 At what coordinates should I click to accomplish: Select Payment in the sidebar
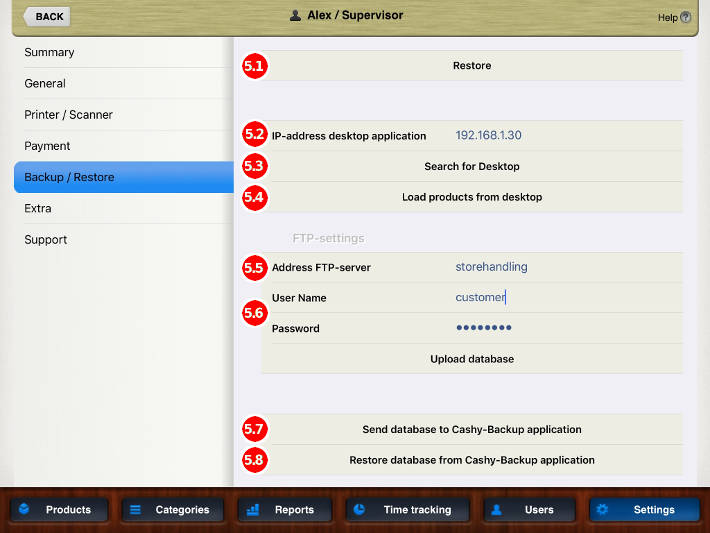[48, 146]
